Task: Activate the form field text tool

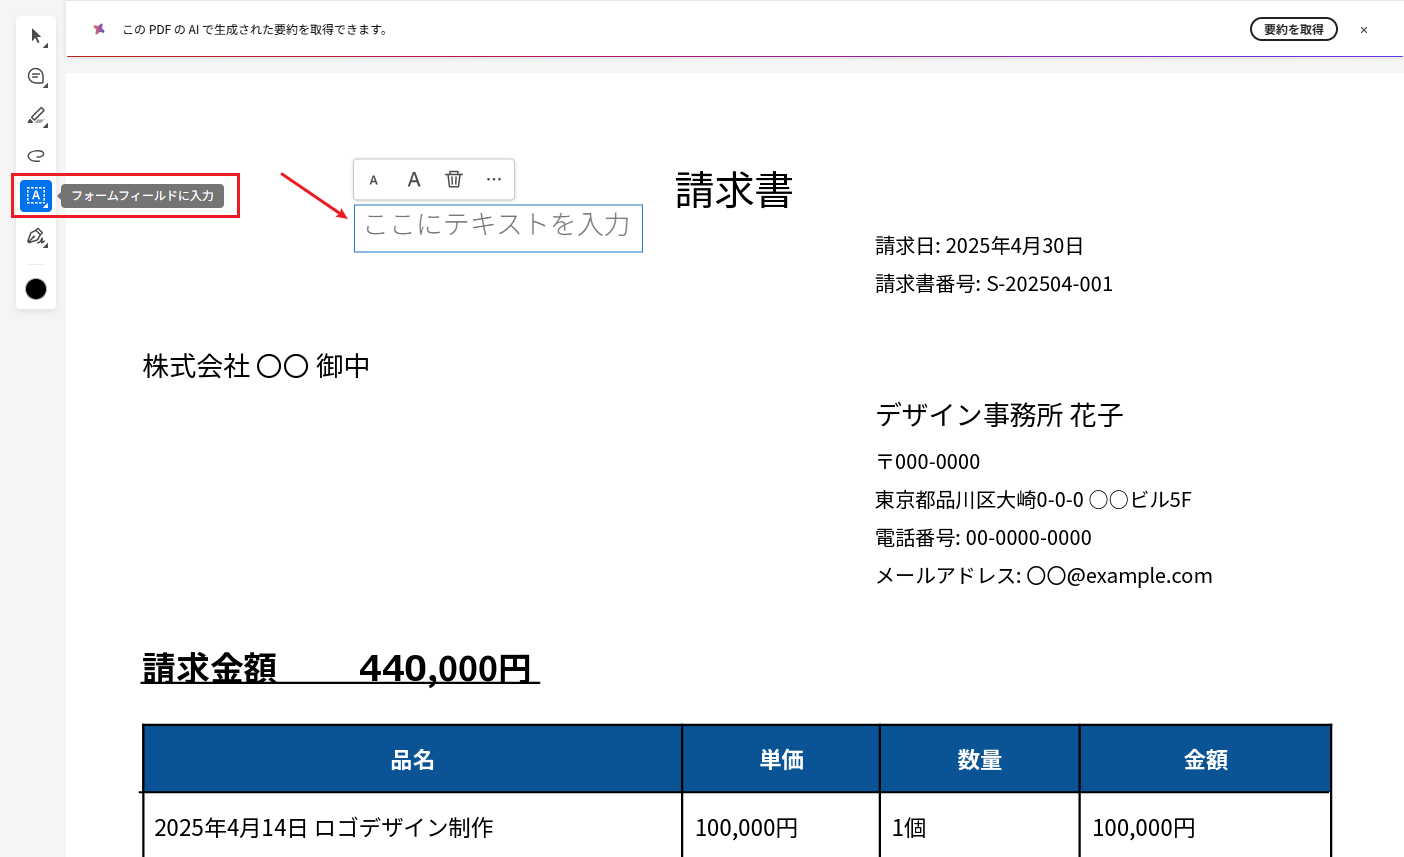Action: click(36, 196)
